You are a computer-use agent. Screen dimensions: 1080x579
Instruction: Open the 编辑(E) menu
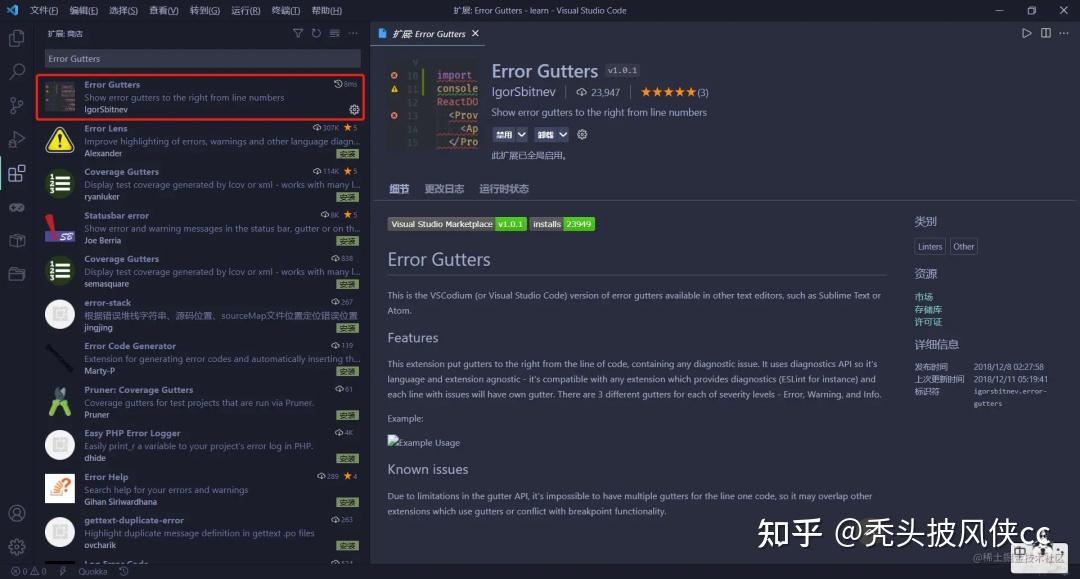(x=83, y=10)
